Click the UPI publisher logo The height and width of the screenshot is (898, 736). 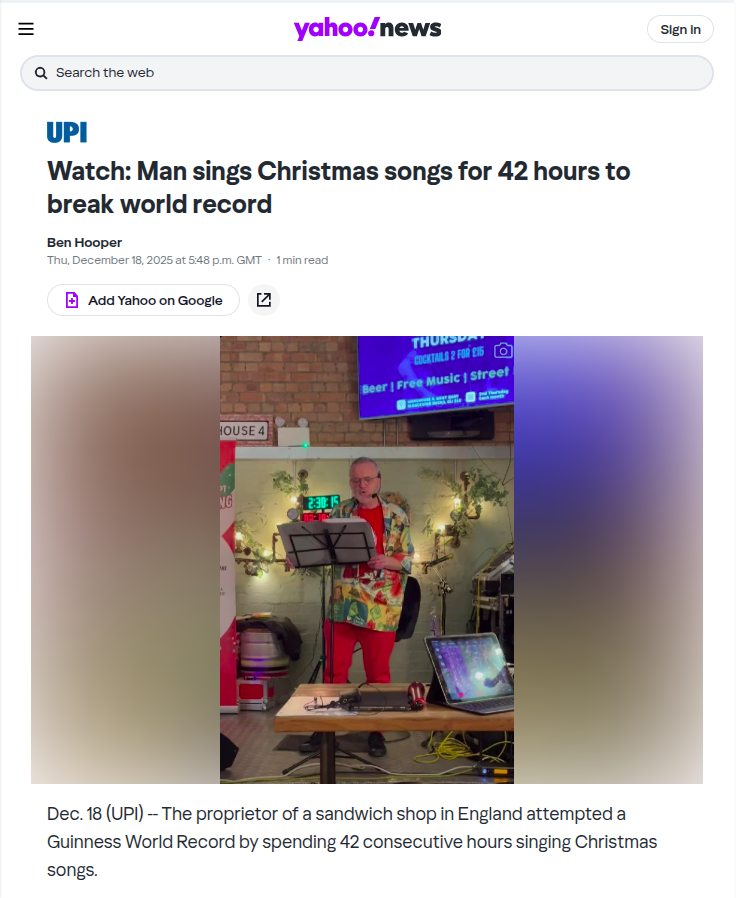click(x=67, y=132)
